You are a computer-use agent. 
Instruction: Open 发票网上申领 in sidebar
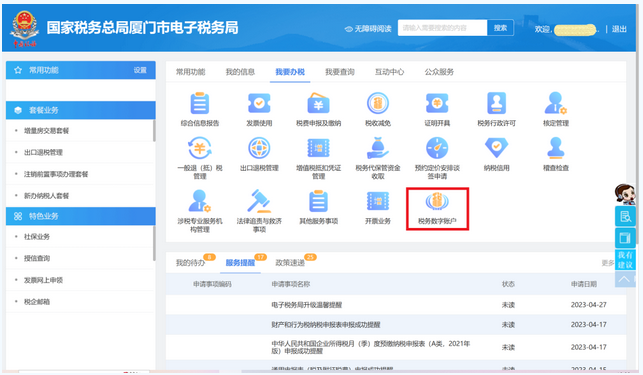coord(43,280)
